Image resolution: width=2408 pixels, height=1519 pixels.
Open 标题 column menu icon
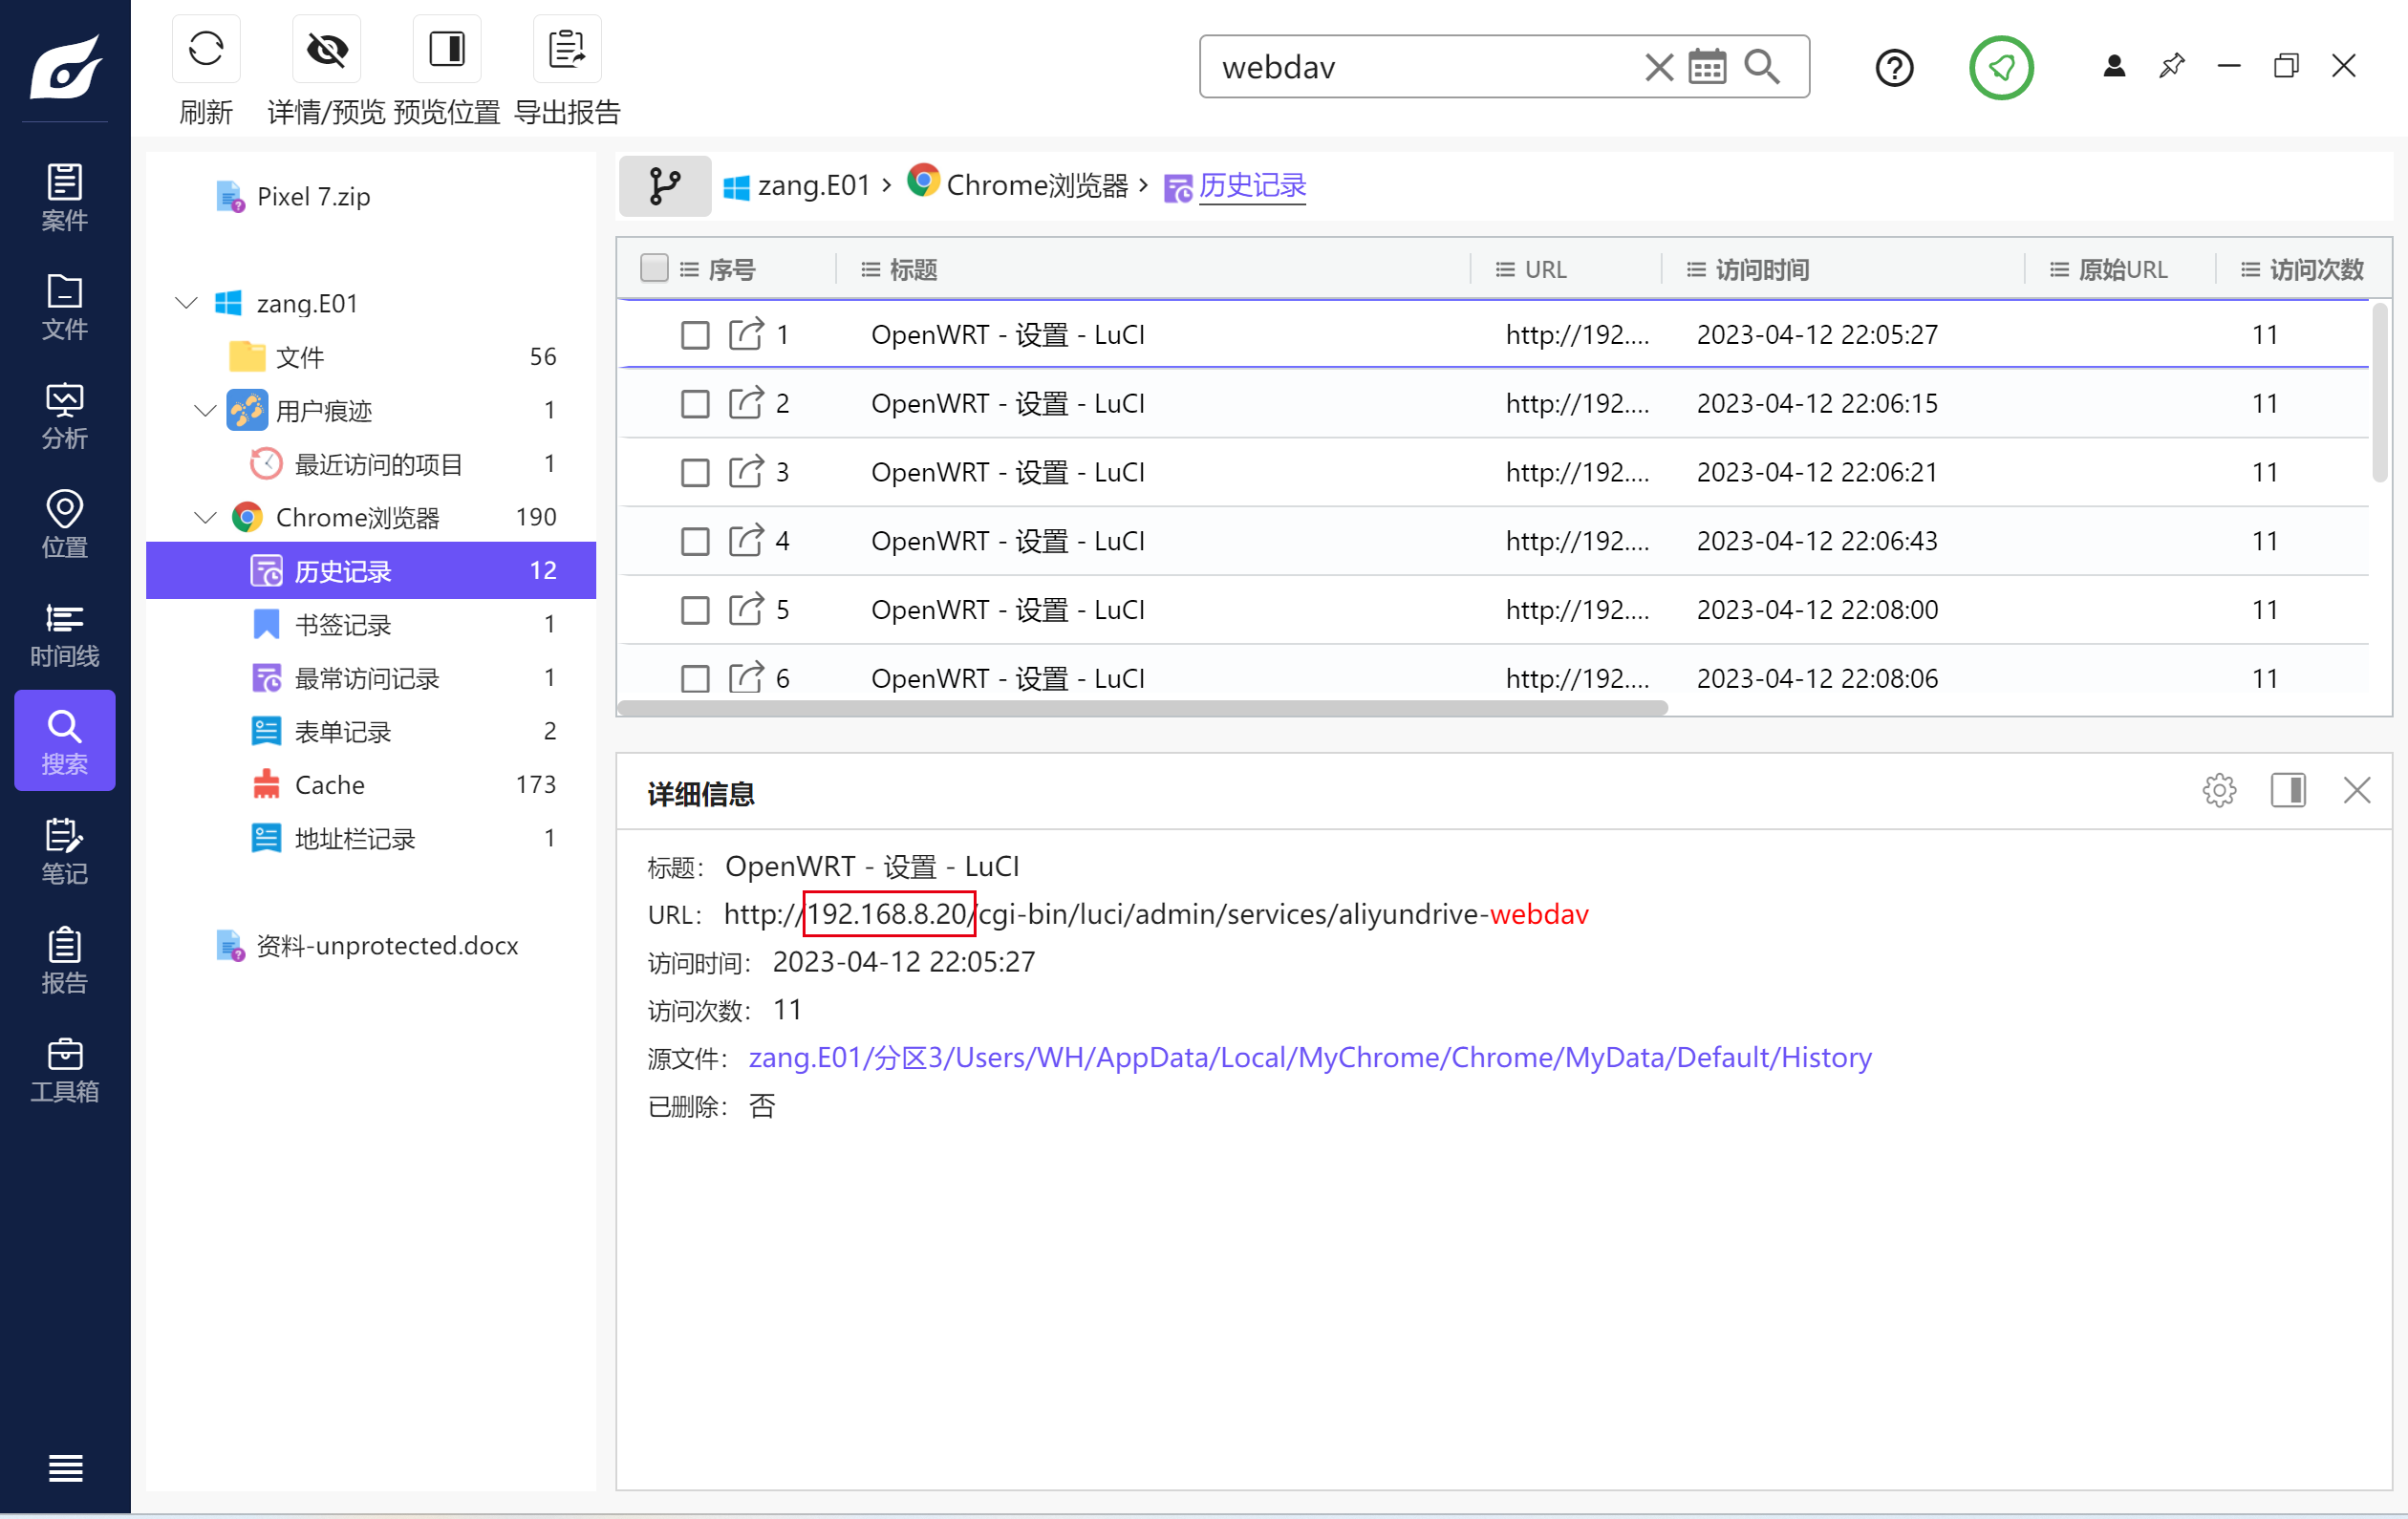[871, 269]
